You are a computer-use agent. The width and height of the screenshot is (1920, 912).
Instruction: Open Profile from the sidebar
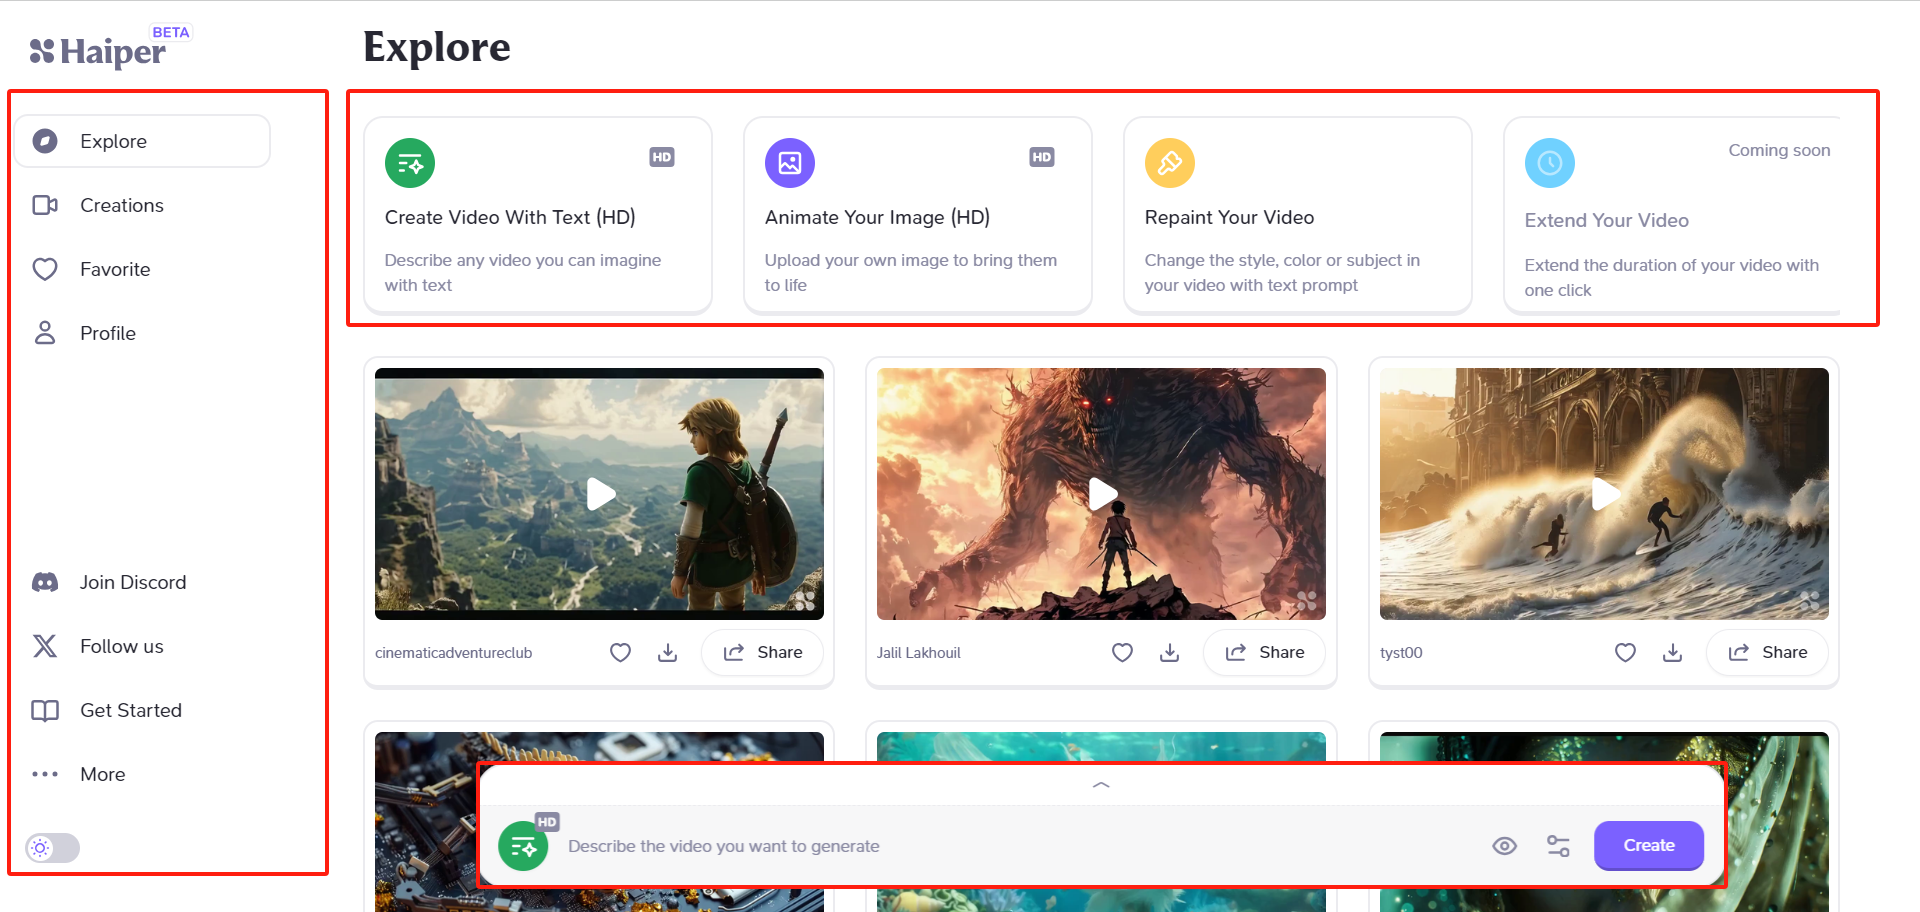click(x=107, y=333)
